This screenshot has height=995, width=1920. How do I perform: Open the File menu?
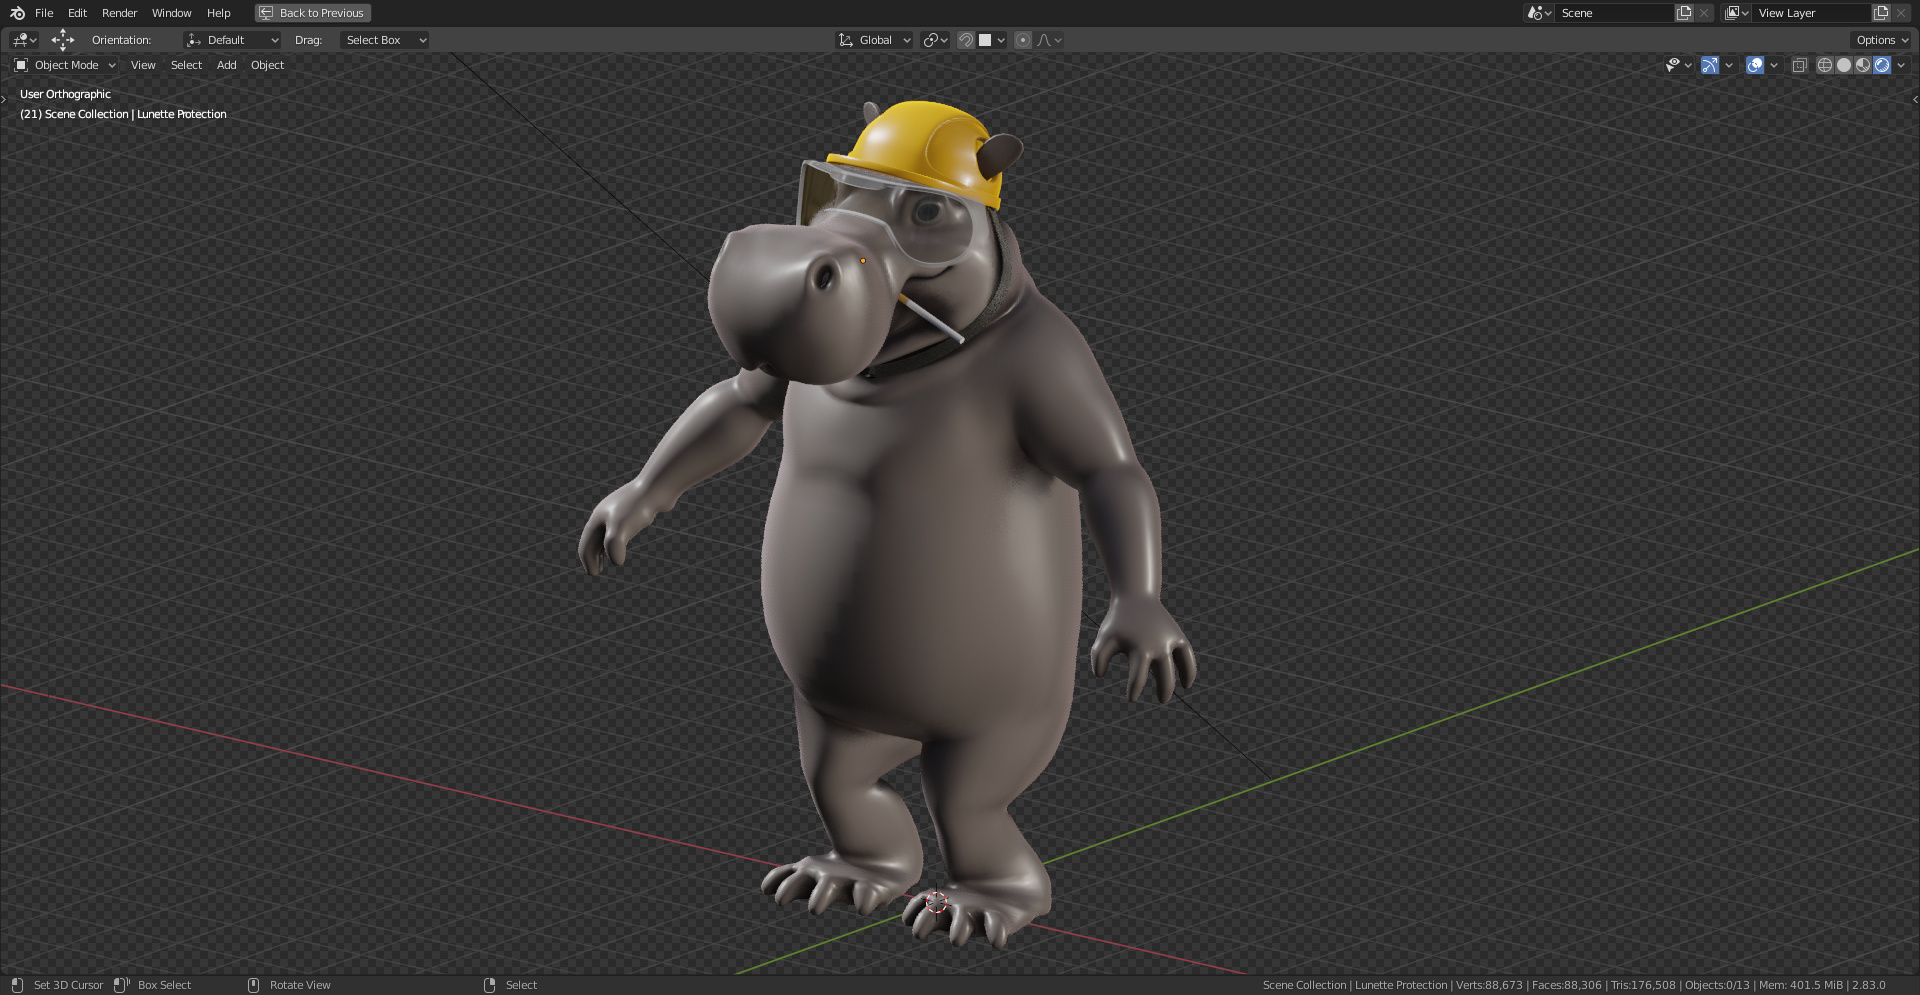point(44,13)
